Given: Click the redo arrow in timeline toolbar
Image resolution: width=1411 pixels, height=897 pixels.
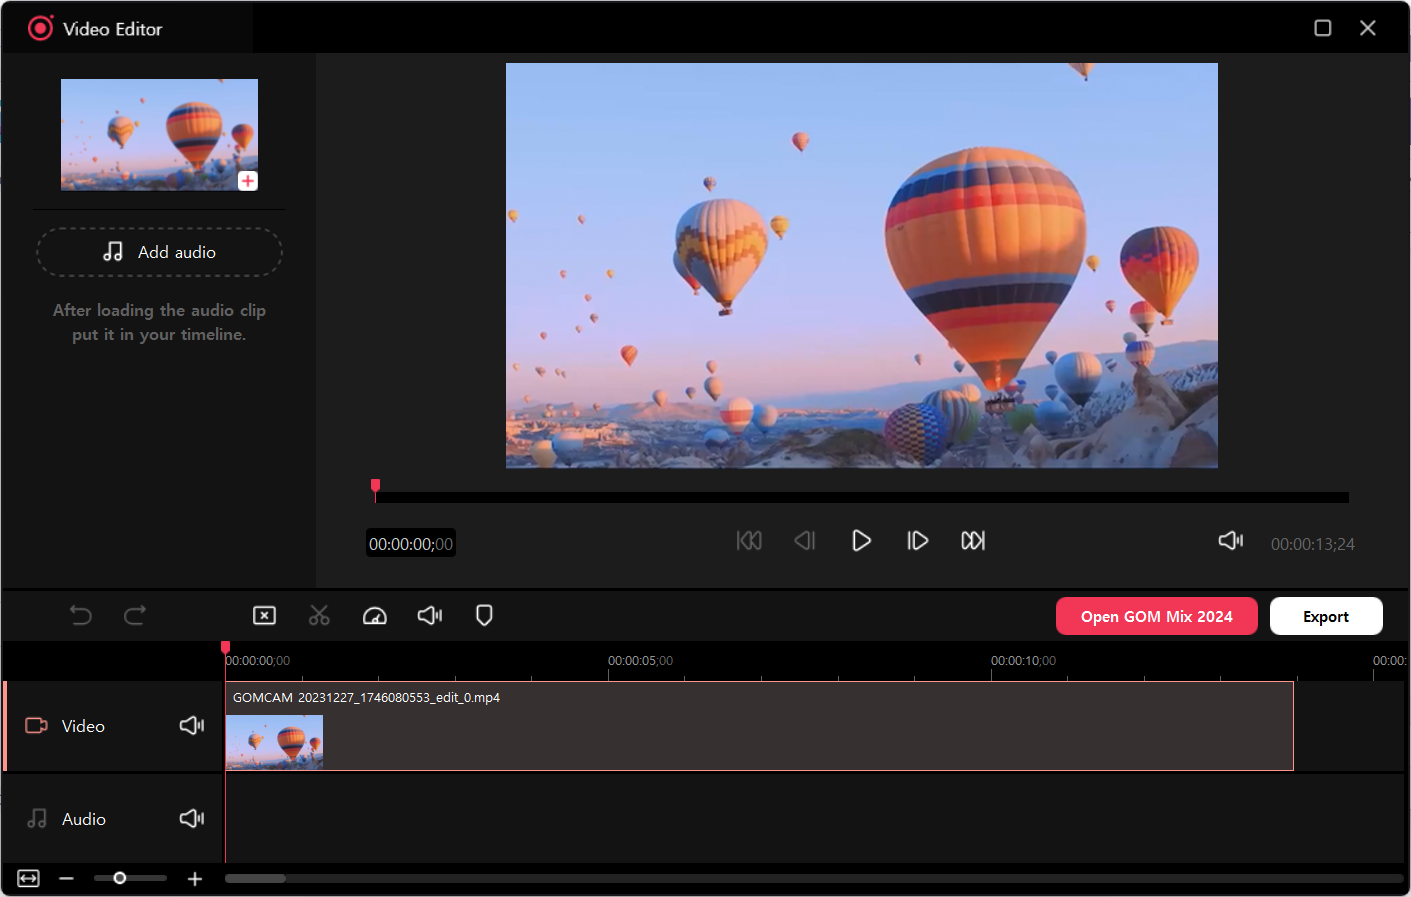Looking at the screenshot, I should tap(135, 615).
